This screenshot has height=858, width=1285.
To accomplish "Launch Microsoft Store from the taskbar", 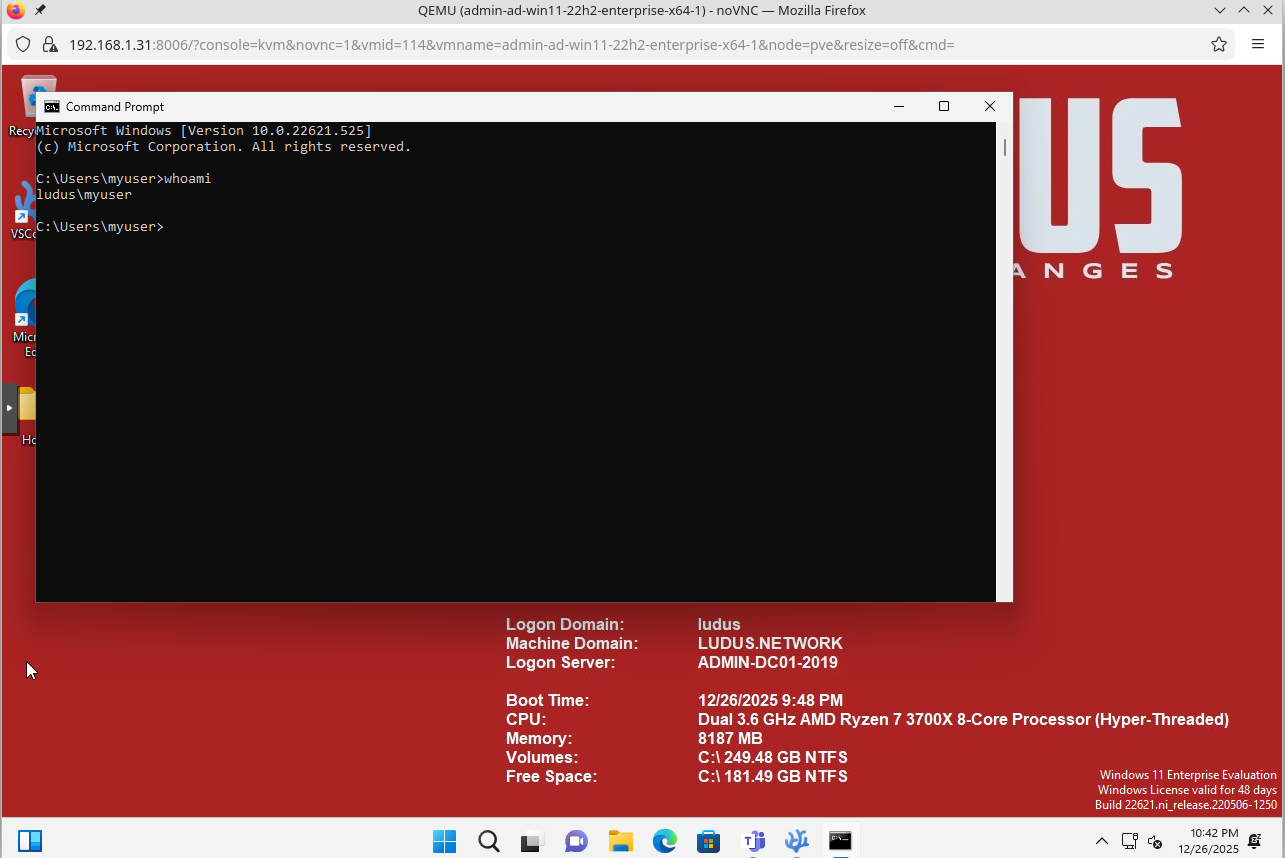I will tap(708, 841).
